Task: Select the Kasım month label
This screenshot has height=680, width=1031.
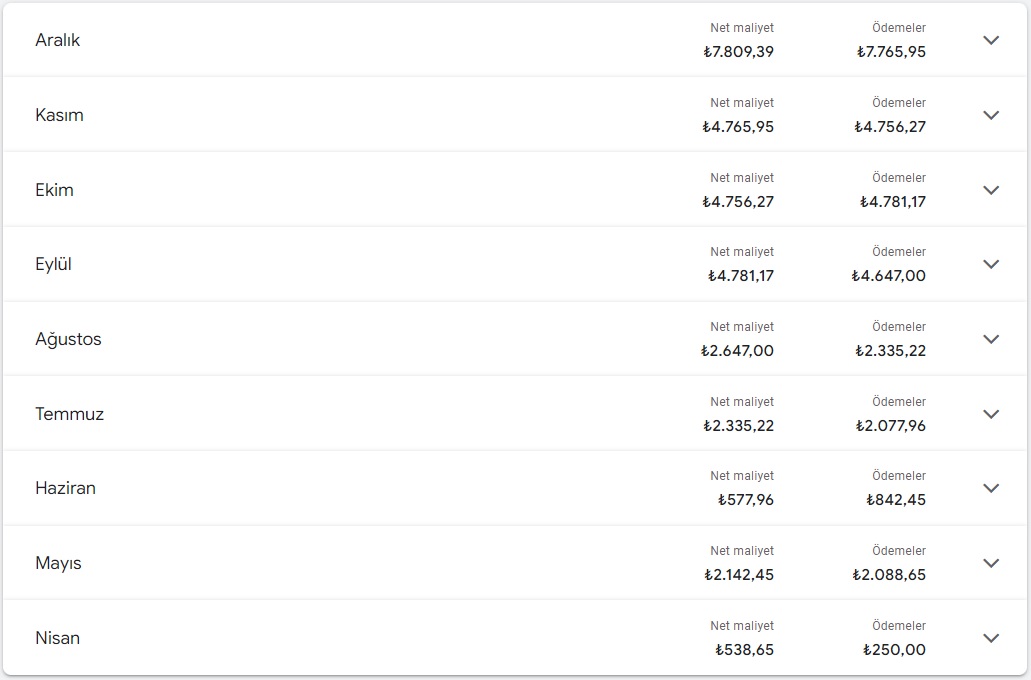Action: click(59, 115)
